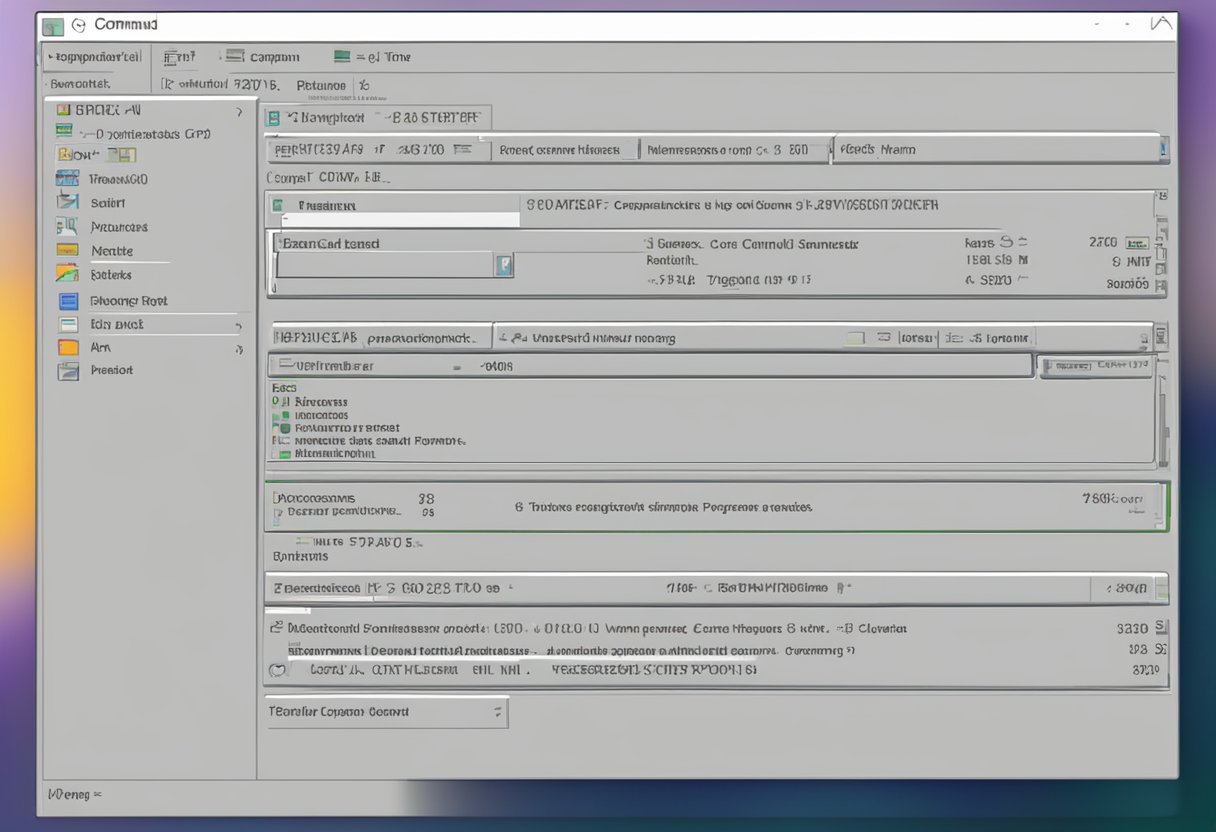
Task: Toggle the checkbox starting the Dlcoentroutd row
Action: (x=276, y=629)
